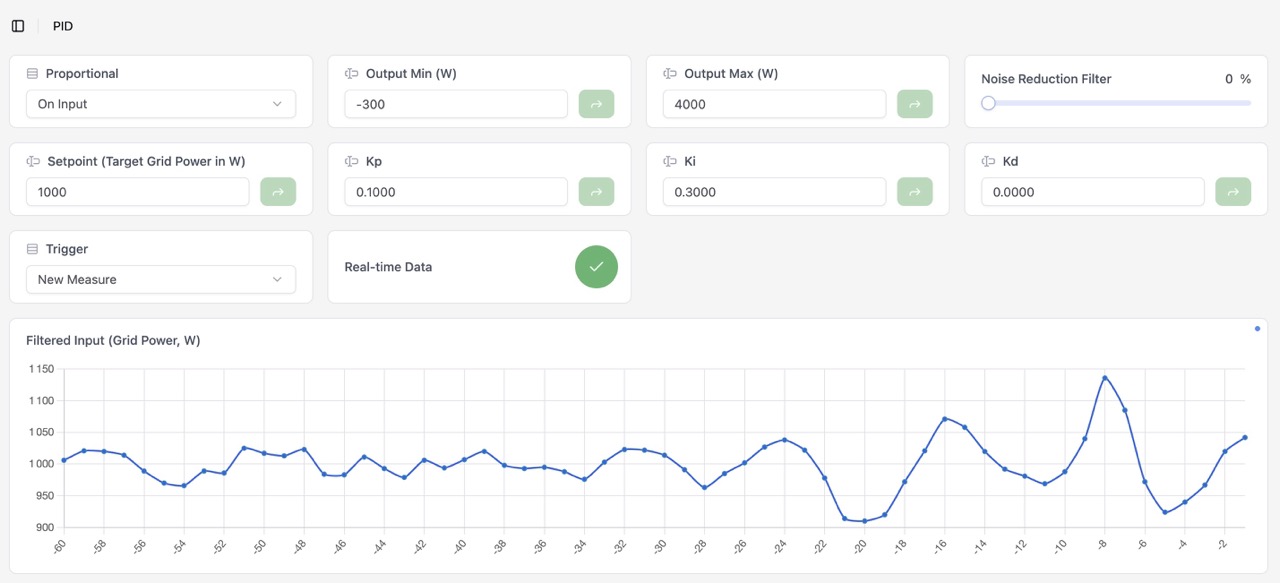Click the PID page title

(63, 26)
